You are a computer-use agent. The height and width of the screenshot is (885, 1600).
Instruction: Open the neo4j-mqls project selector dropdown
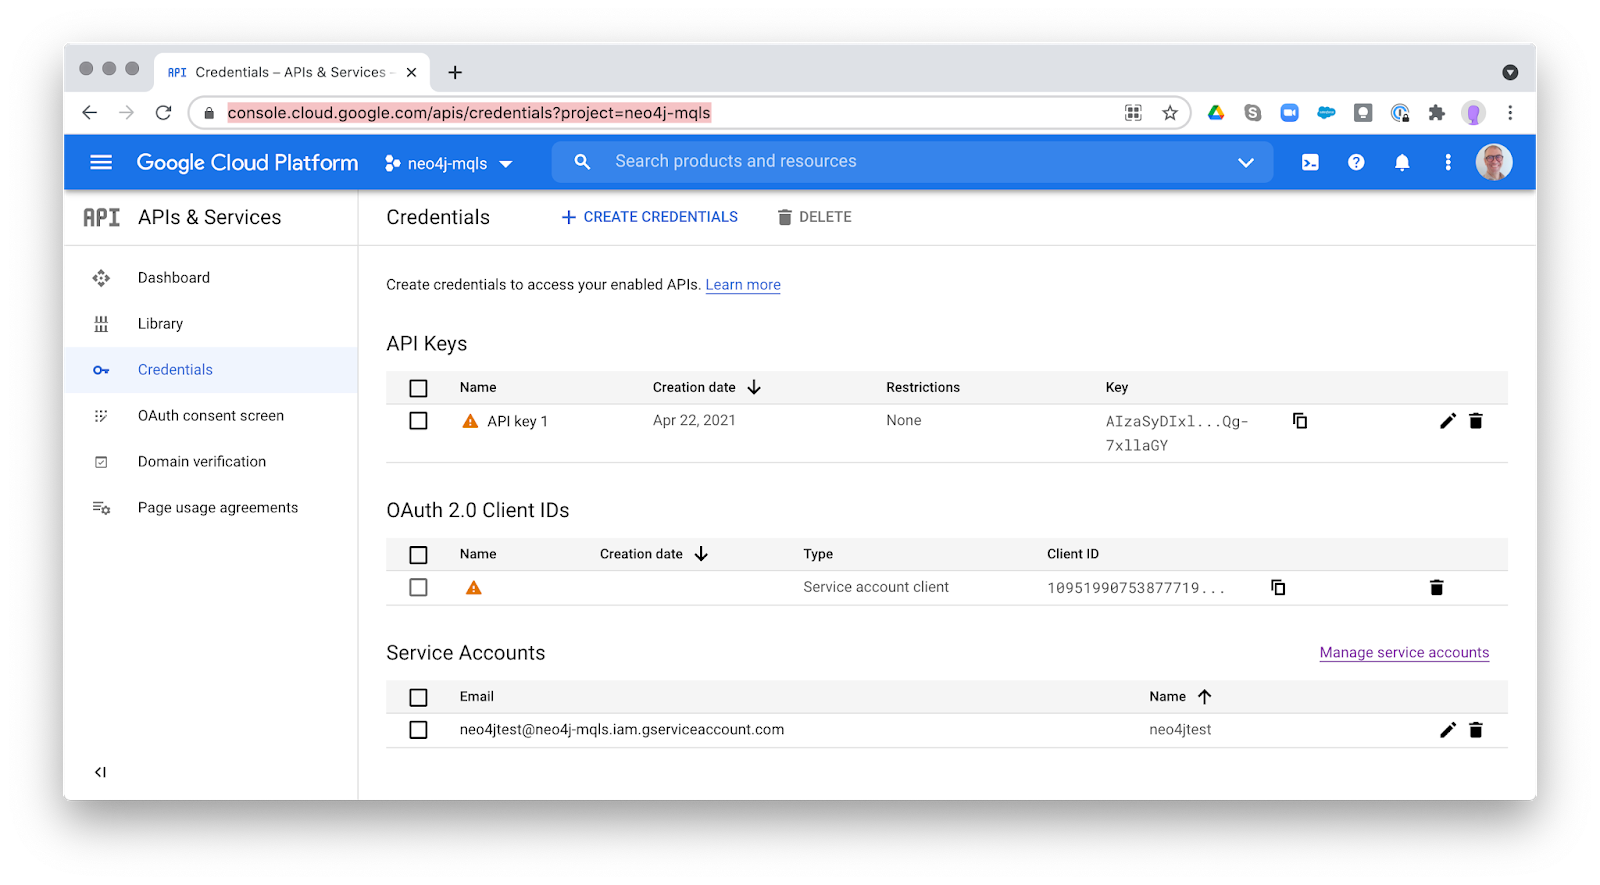pos(449,163)
